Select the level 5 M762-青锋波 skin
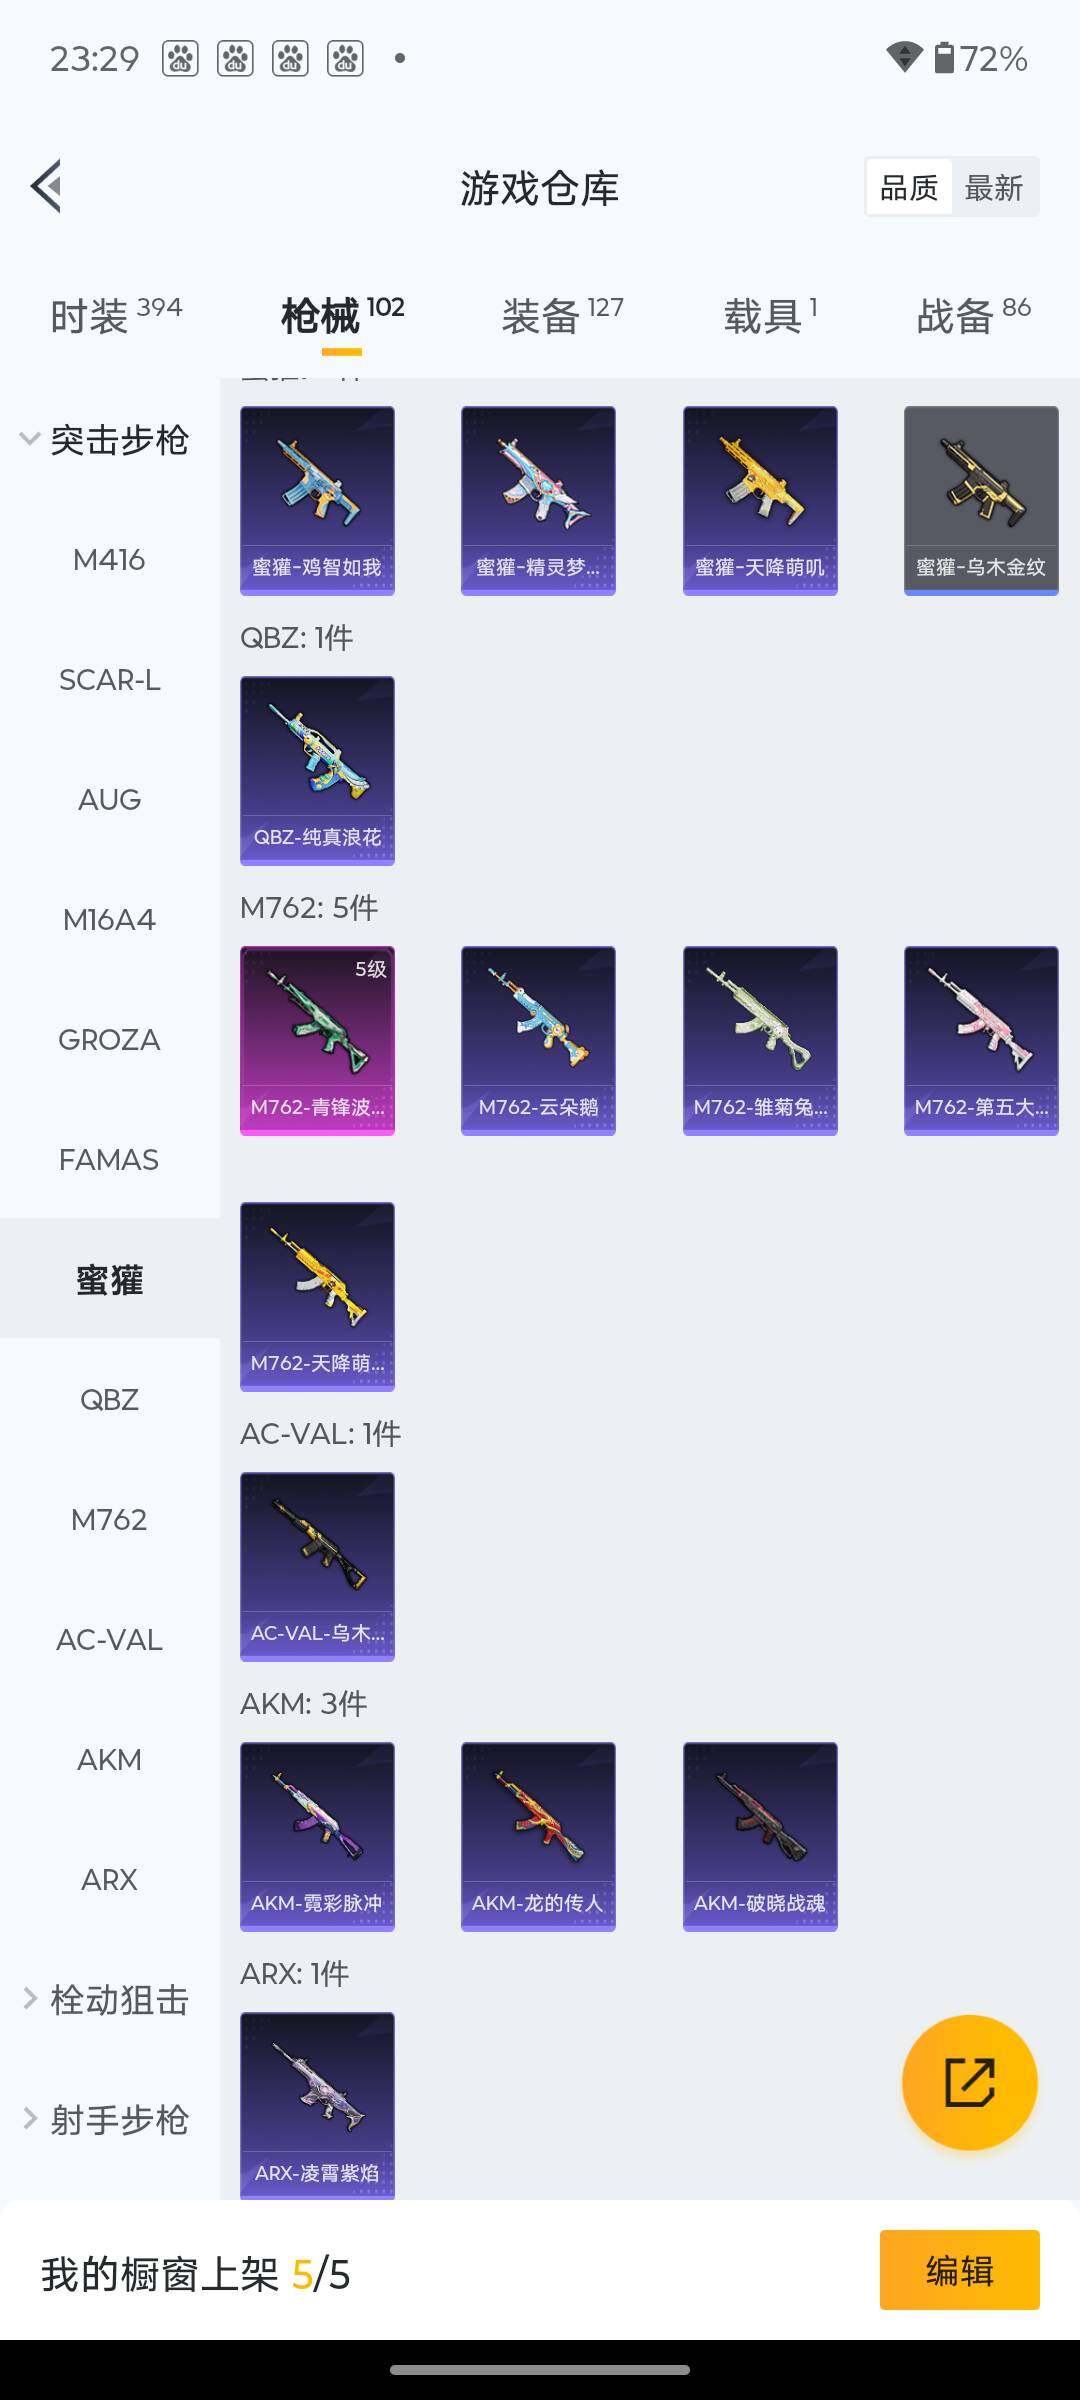Screen dimensions: 1080x2400 (x=317, y=1041)
